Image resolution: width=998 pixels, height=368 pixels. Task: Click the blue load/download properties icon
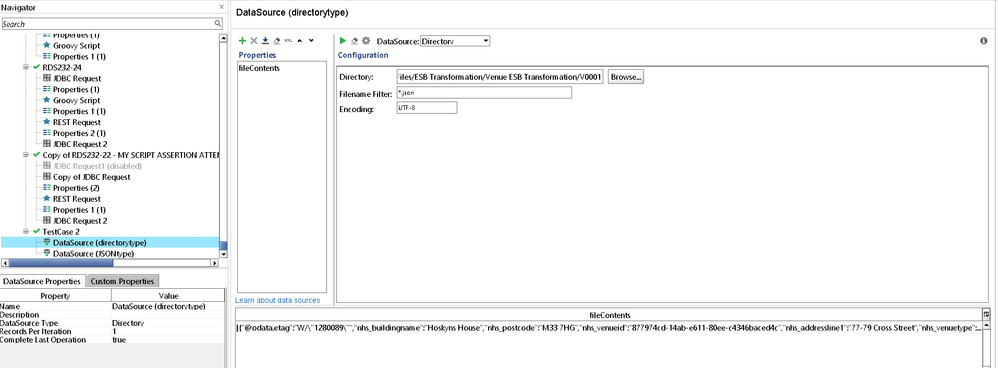click(265, 41)
